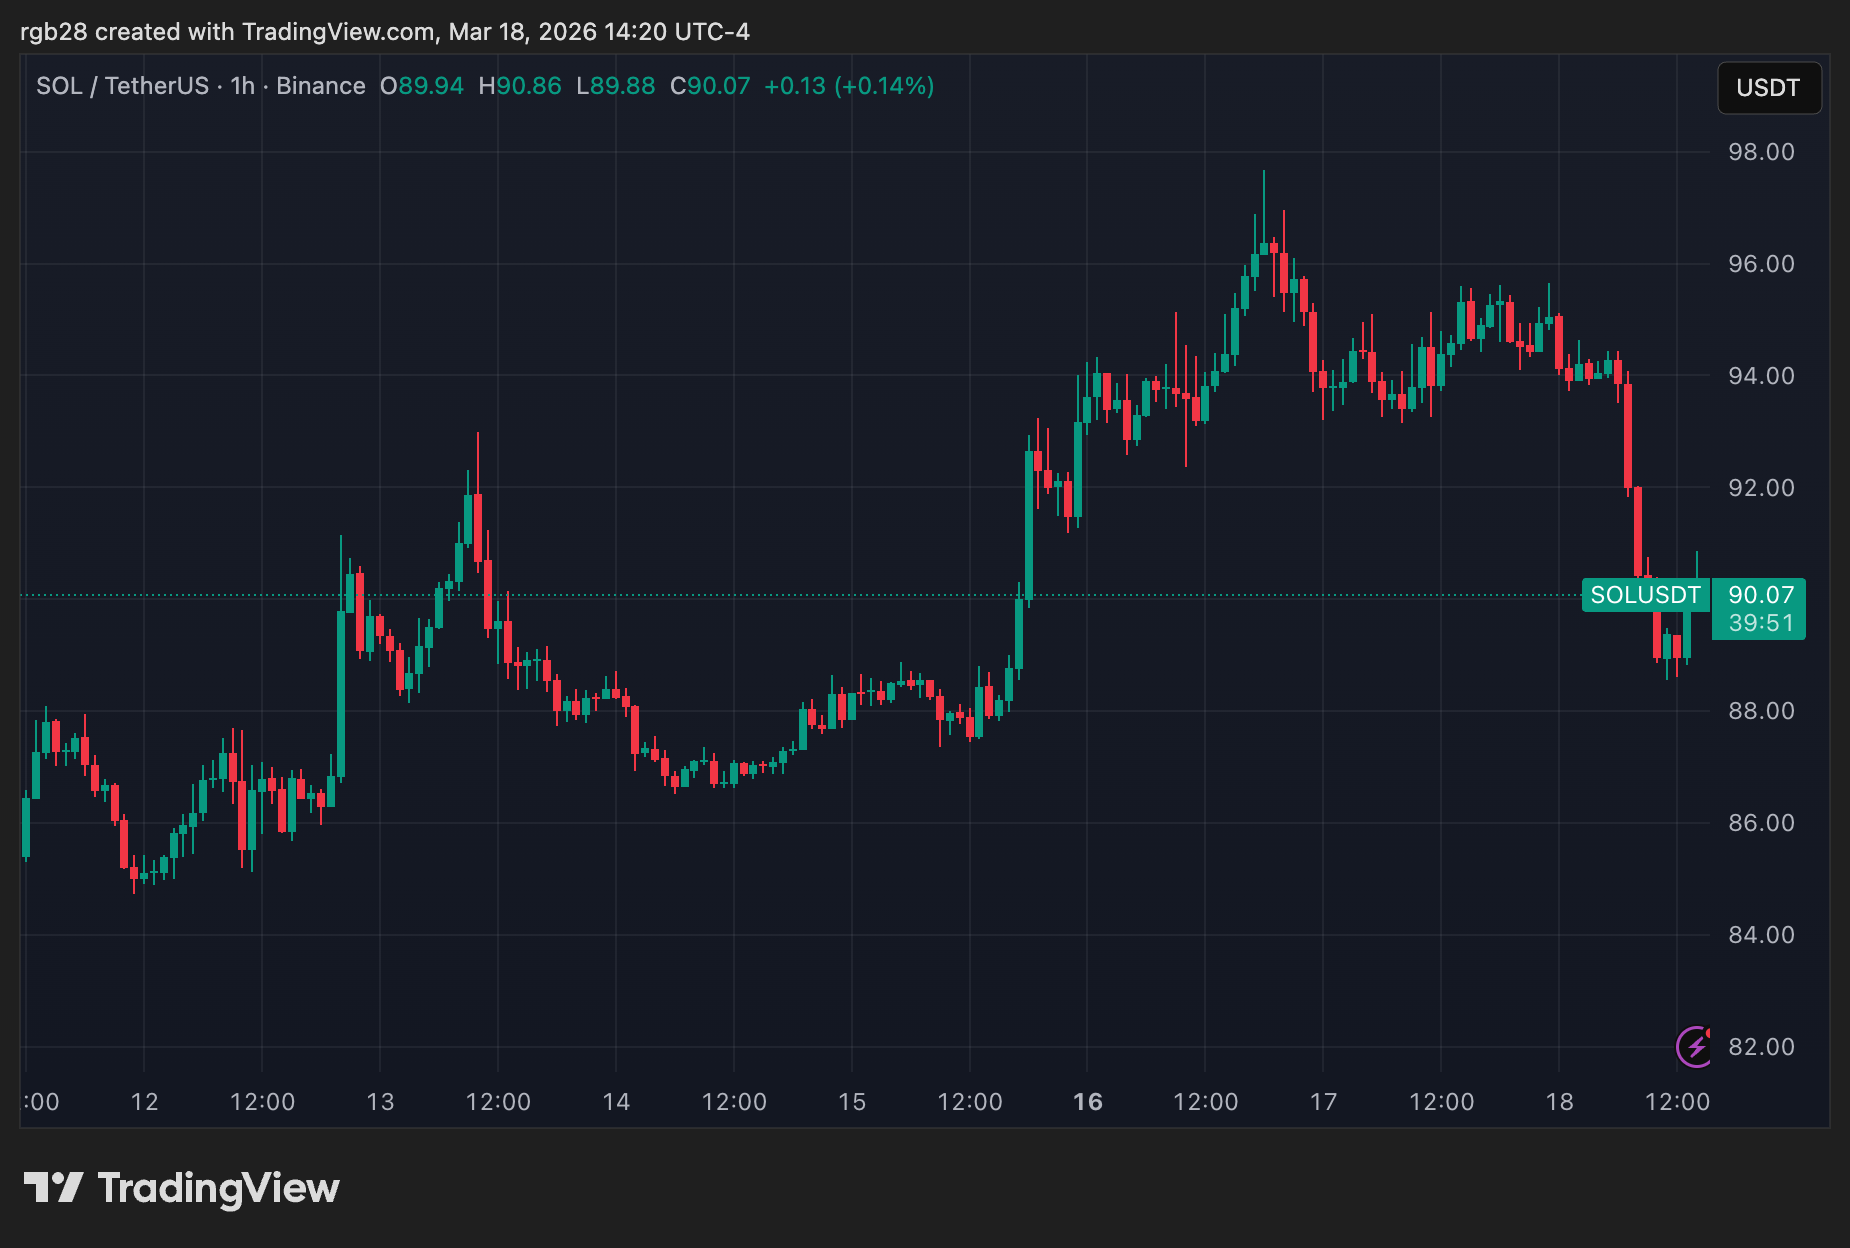The height and width of the screenshot is (1248, 1850).
Task: Toggle the USDT currency button
Action: 1769,88
